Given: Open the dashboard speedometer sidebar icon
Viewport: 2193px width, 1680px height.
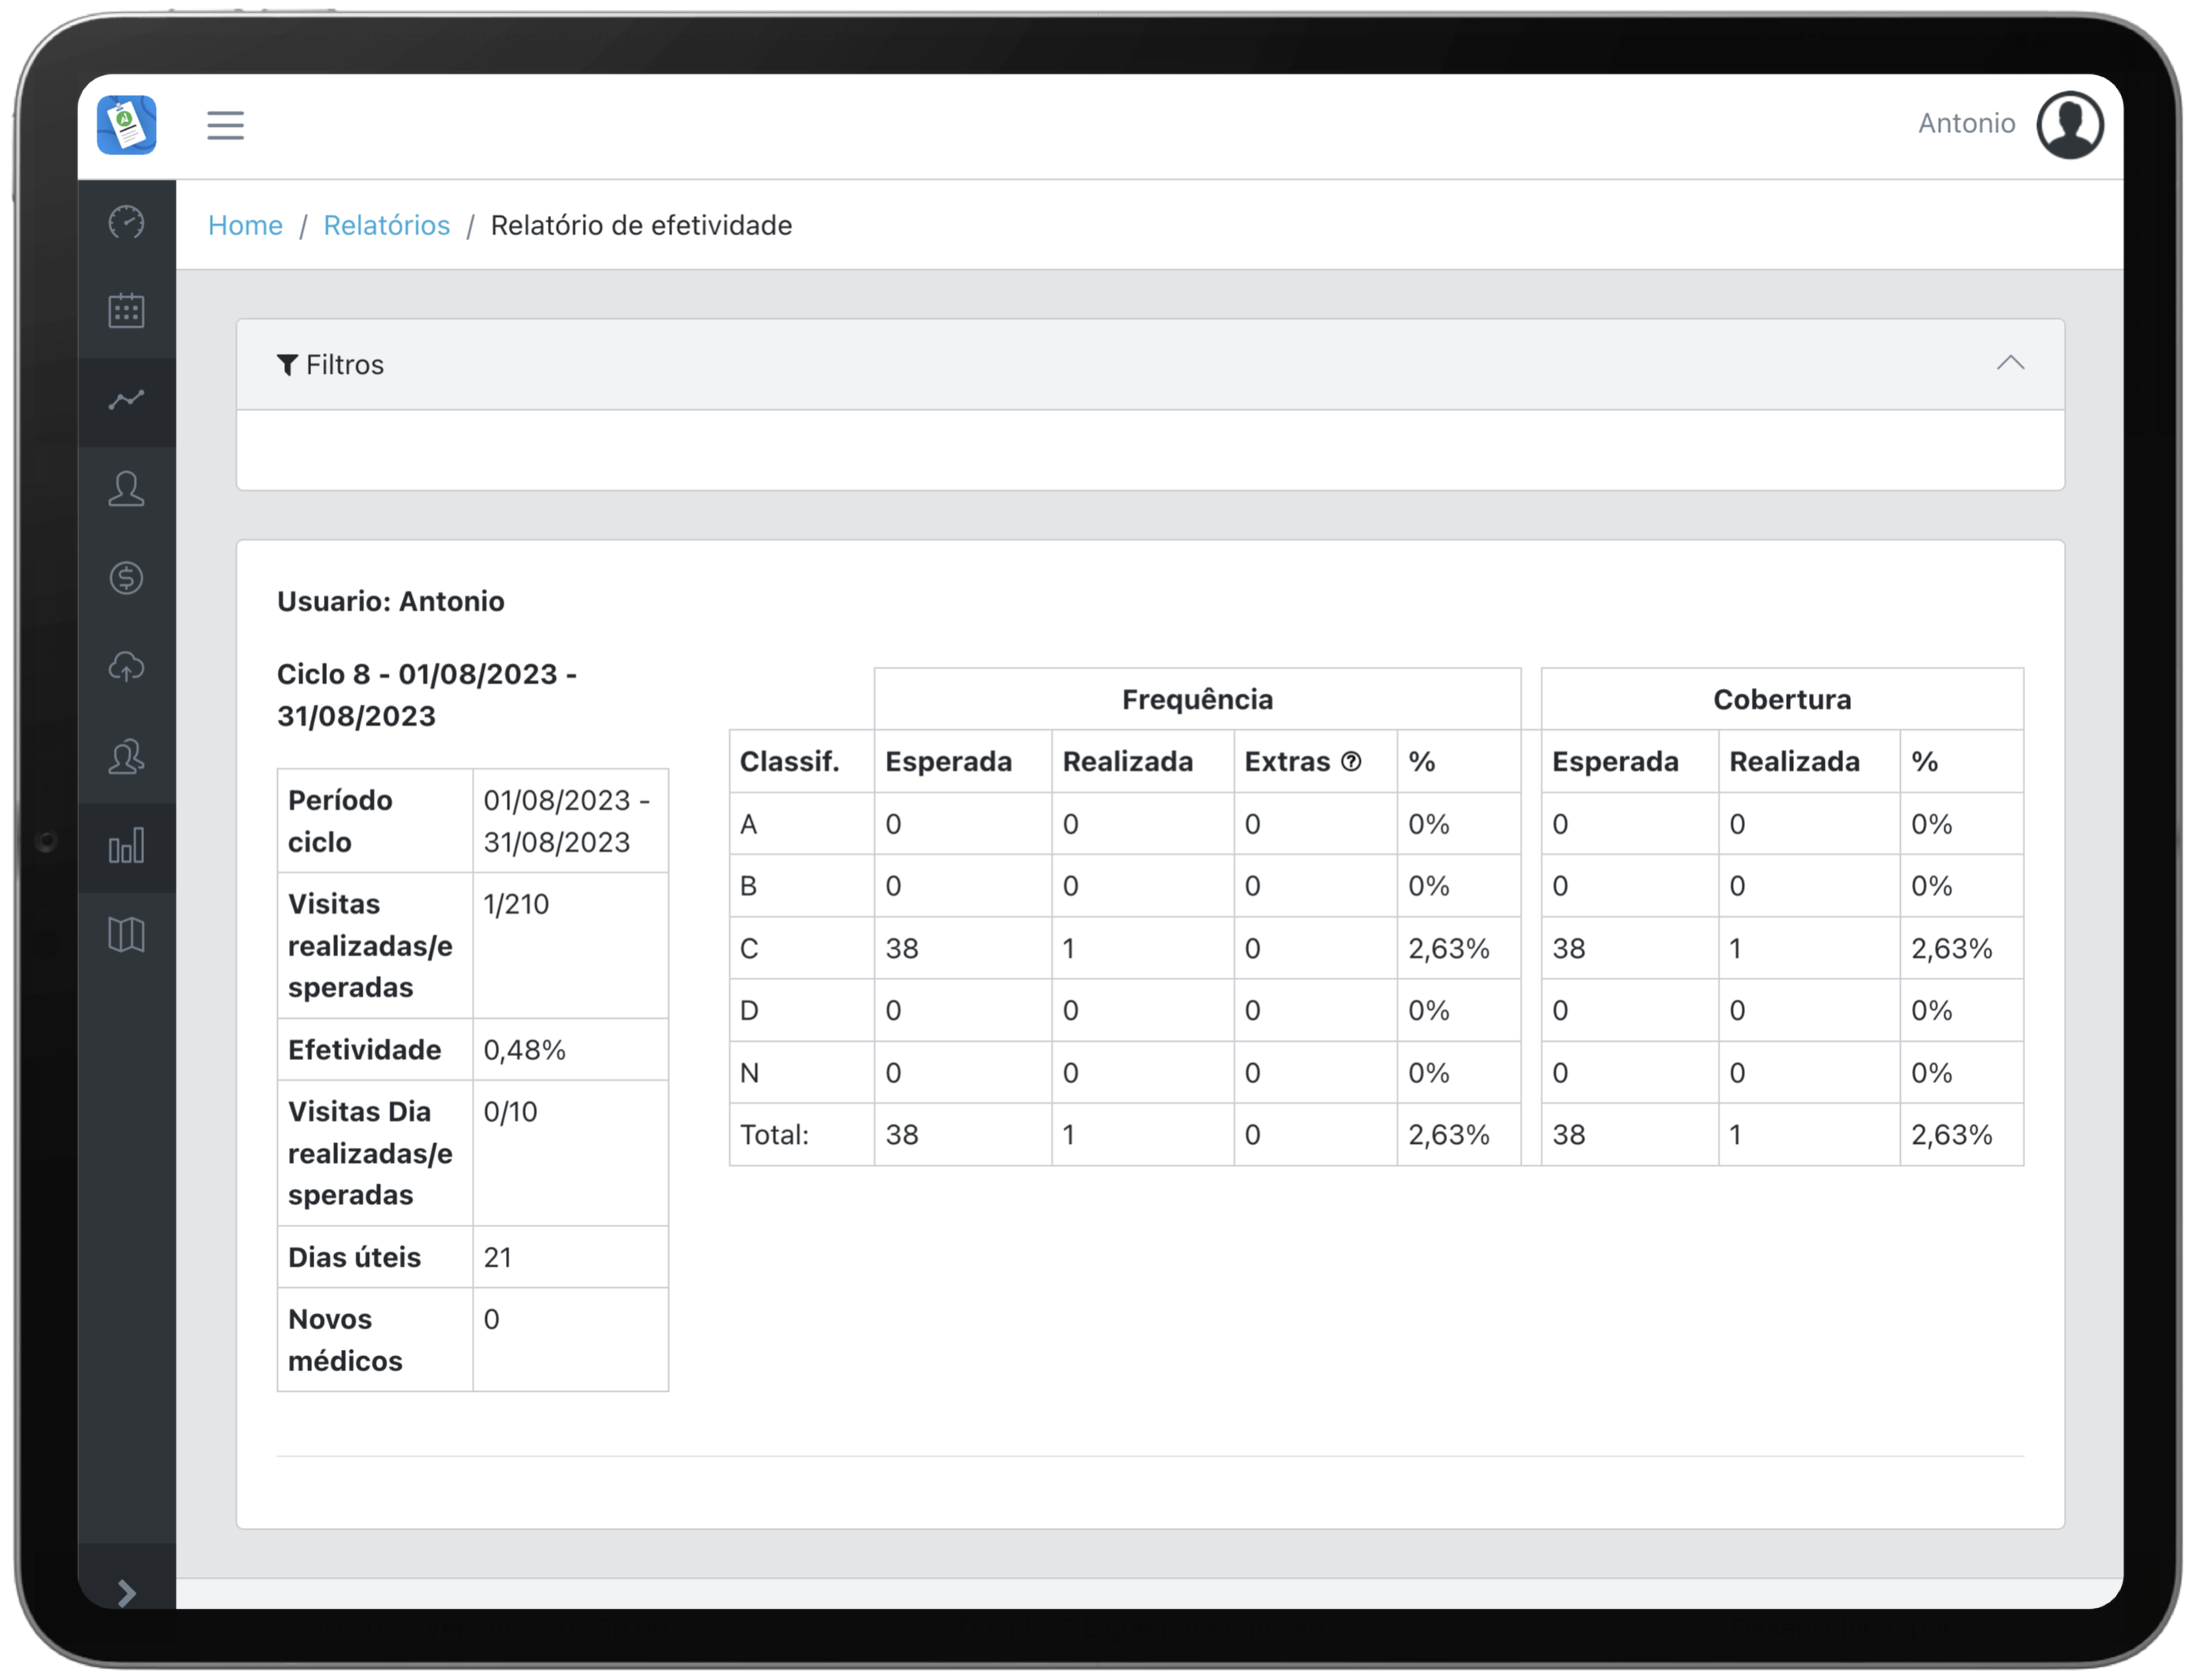Looking at the screenshot, I should pyautogui.click(x=126, y=222).
